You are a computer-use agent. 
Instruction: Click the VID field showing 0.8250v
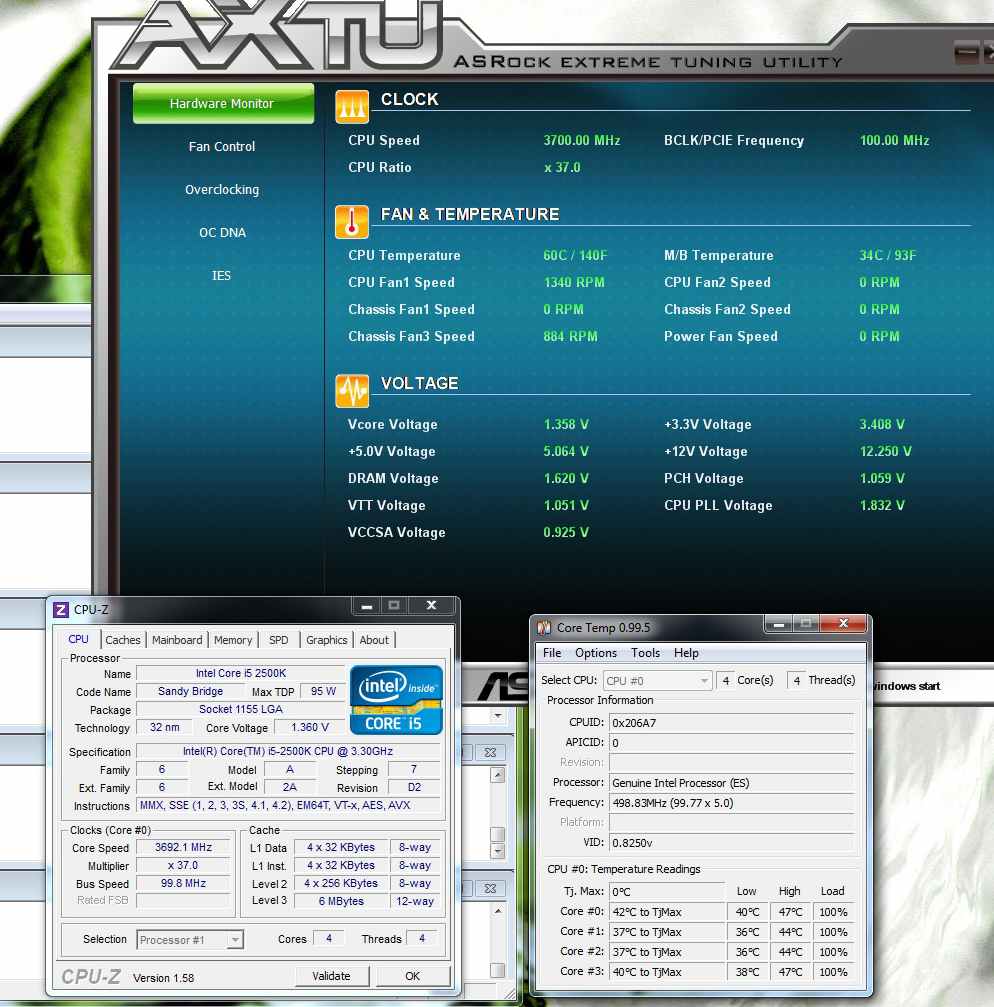(x=731, y=842)
